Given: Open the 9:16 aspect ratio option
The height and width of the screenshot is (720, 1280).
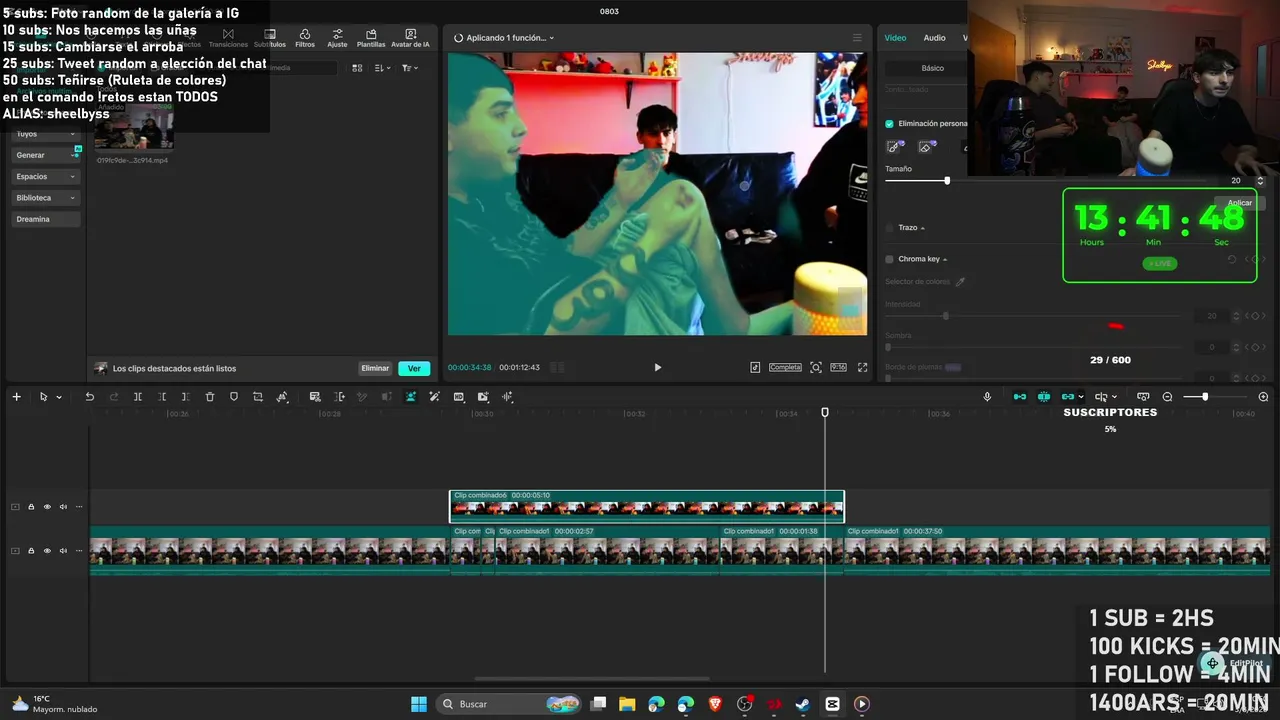Looking at the screenshot, I should pos(838,367).
